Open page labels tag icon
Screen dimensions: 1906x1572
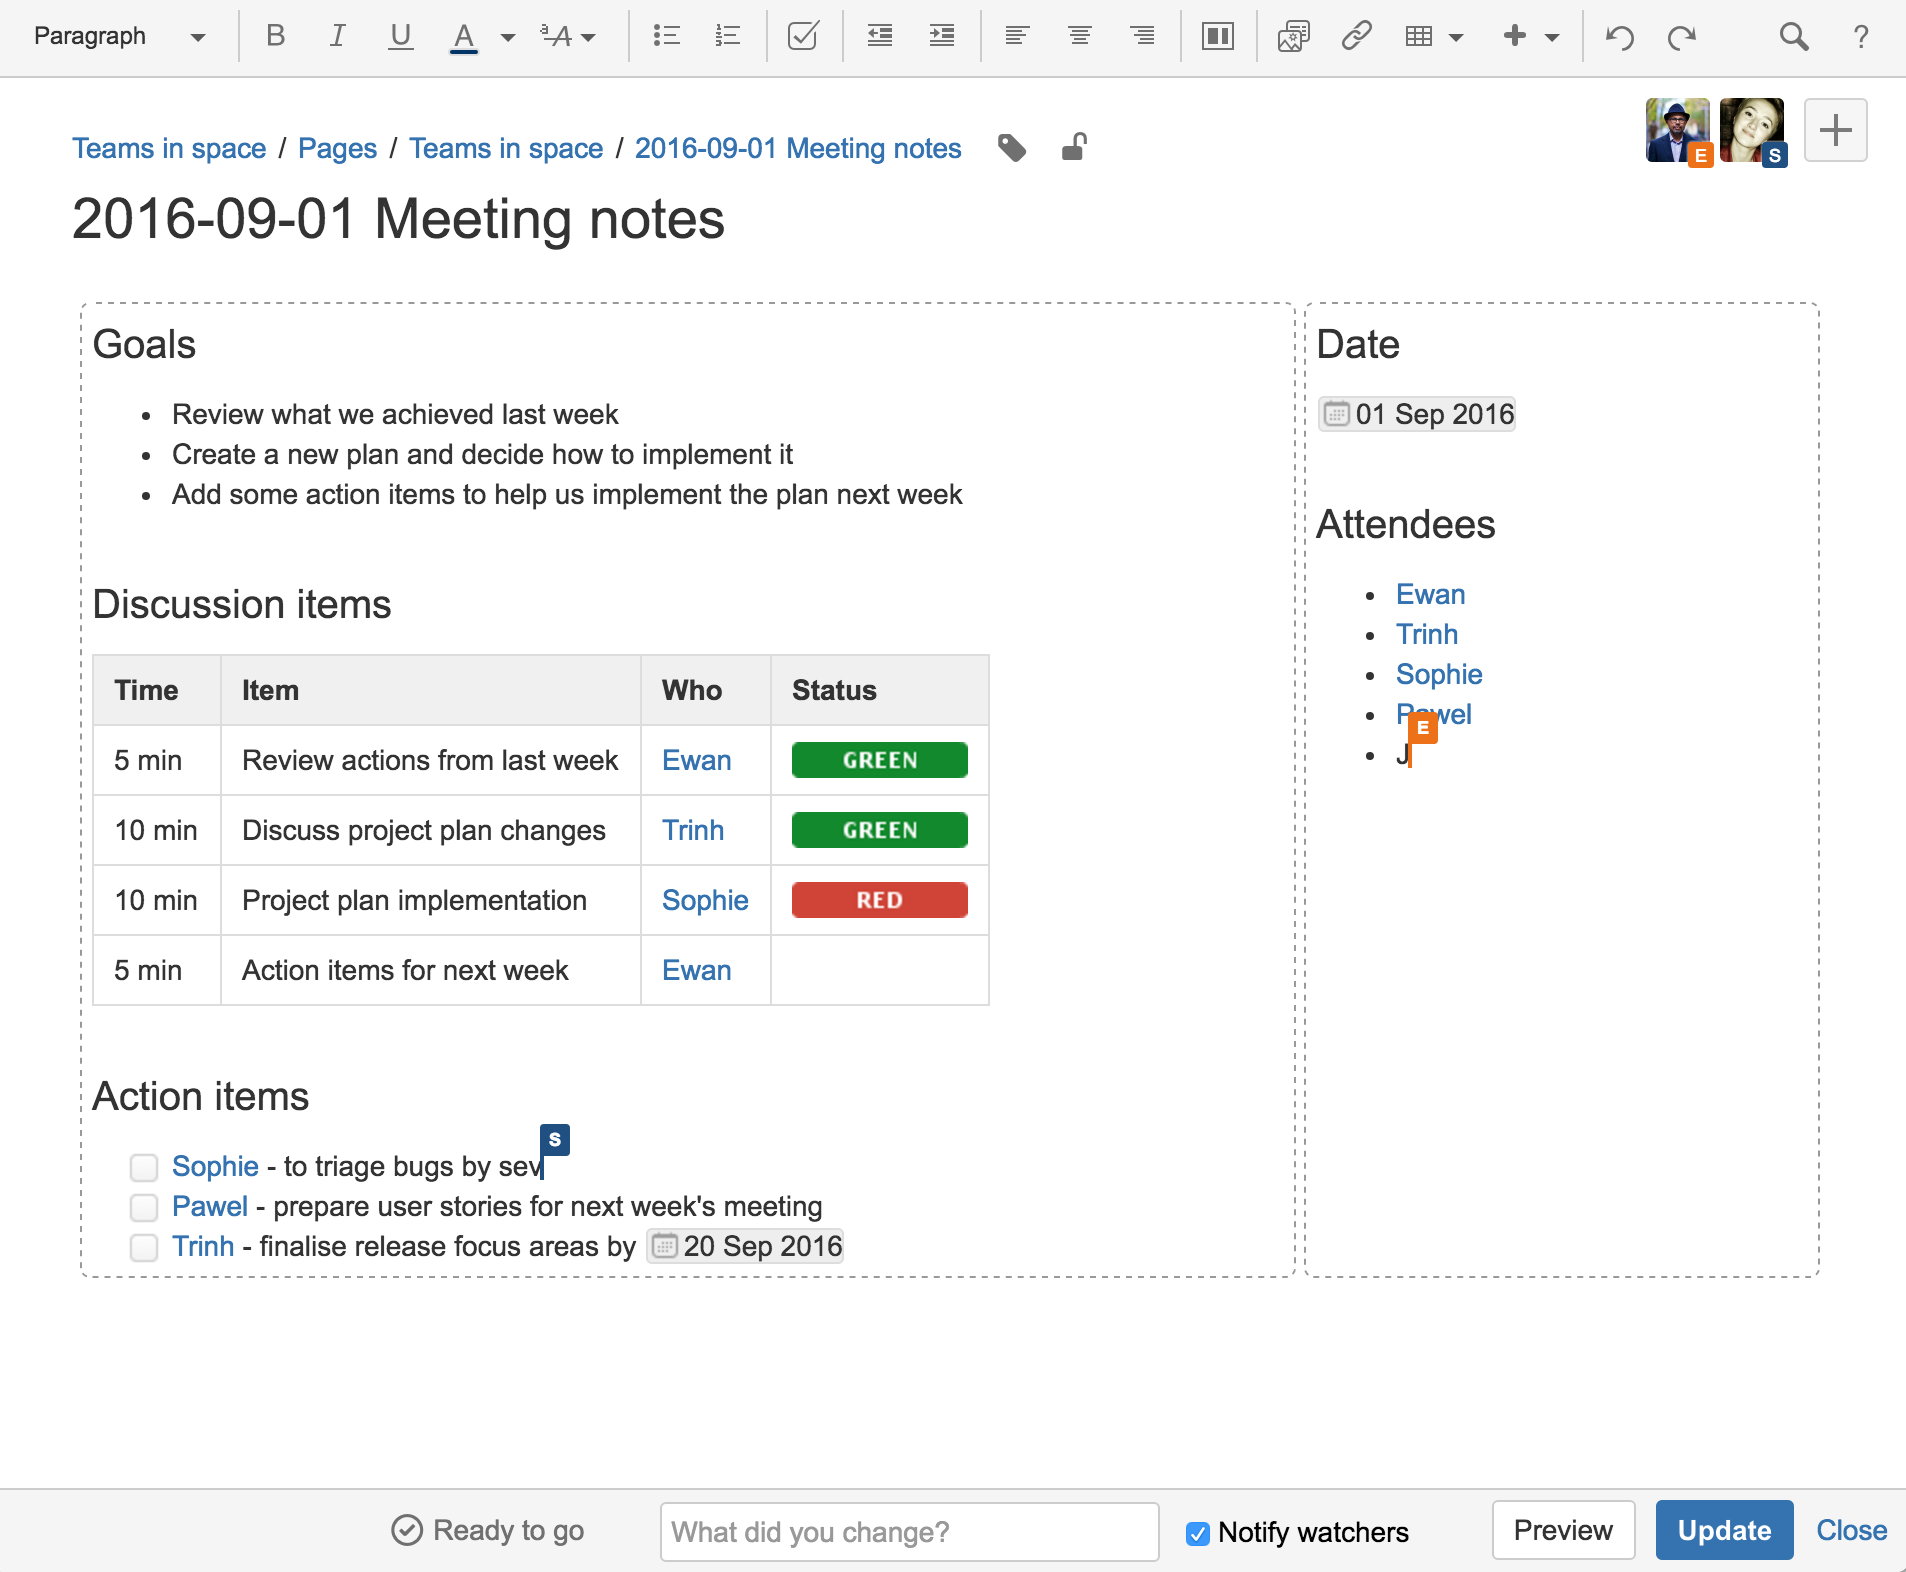(1012, 148)
